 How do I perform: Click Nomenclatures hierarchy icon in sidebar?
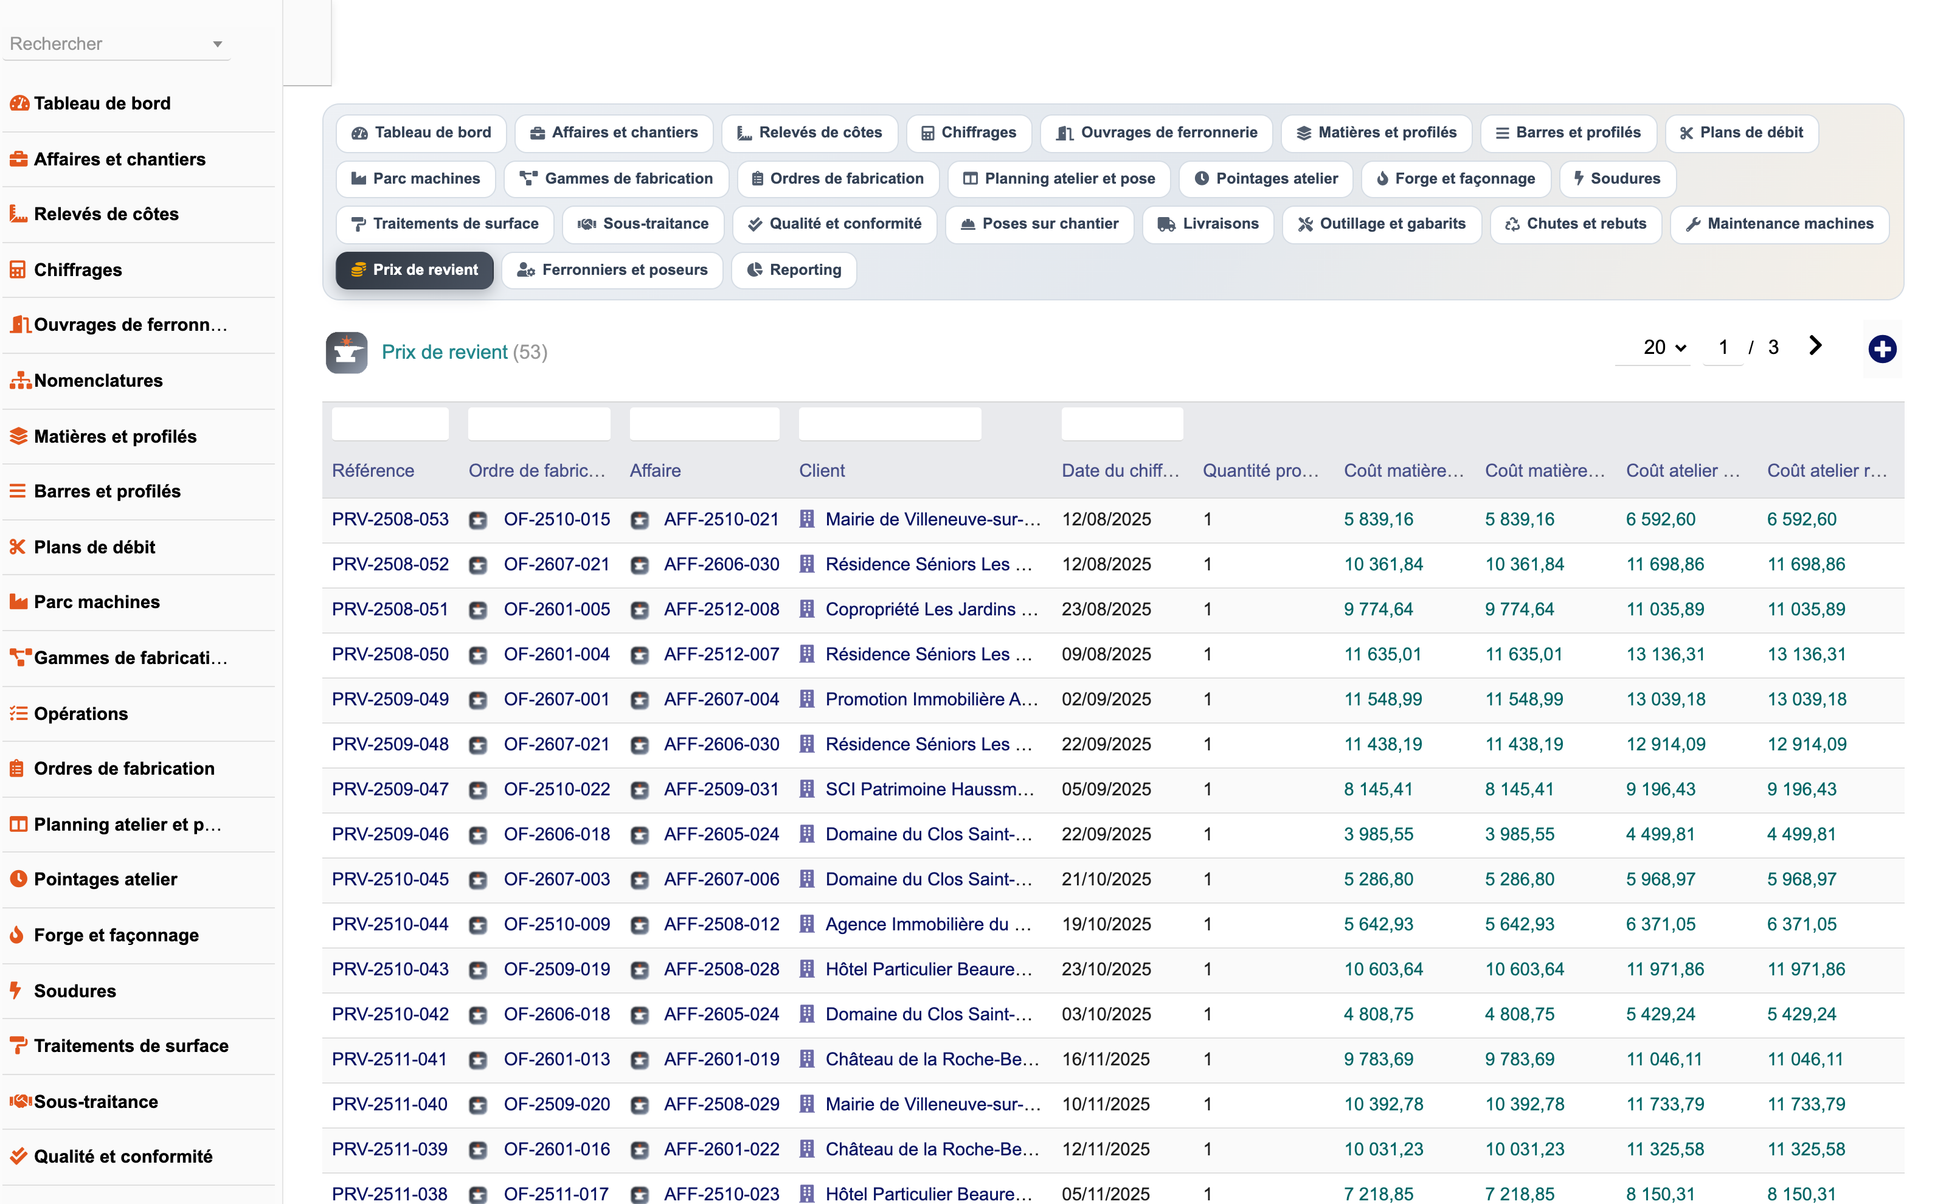[x=20, y=381]
